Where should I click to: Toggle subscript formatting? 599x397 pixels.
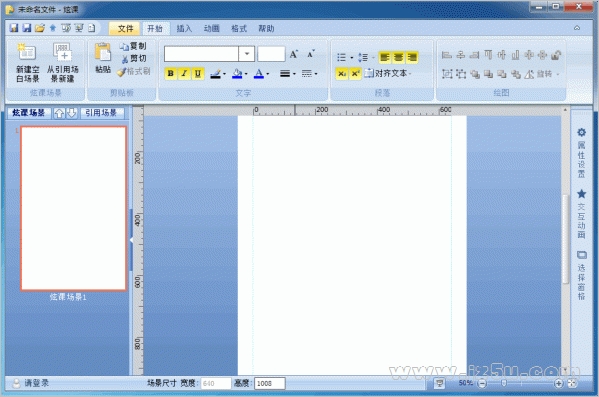tap(342, 73)
